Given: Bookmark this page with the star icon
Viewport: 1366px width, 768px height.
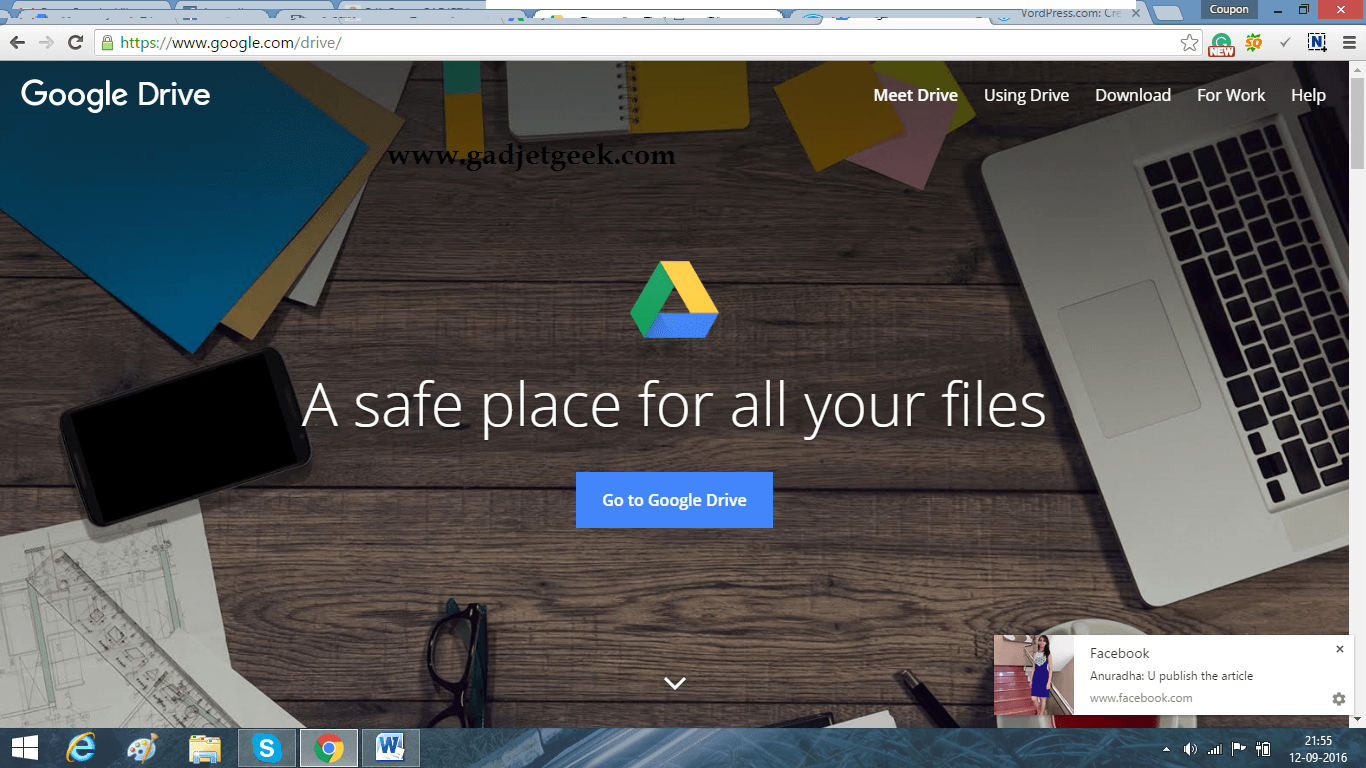Looking at the screenshot, I should [1189, 43].
